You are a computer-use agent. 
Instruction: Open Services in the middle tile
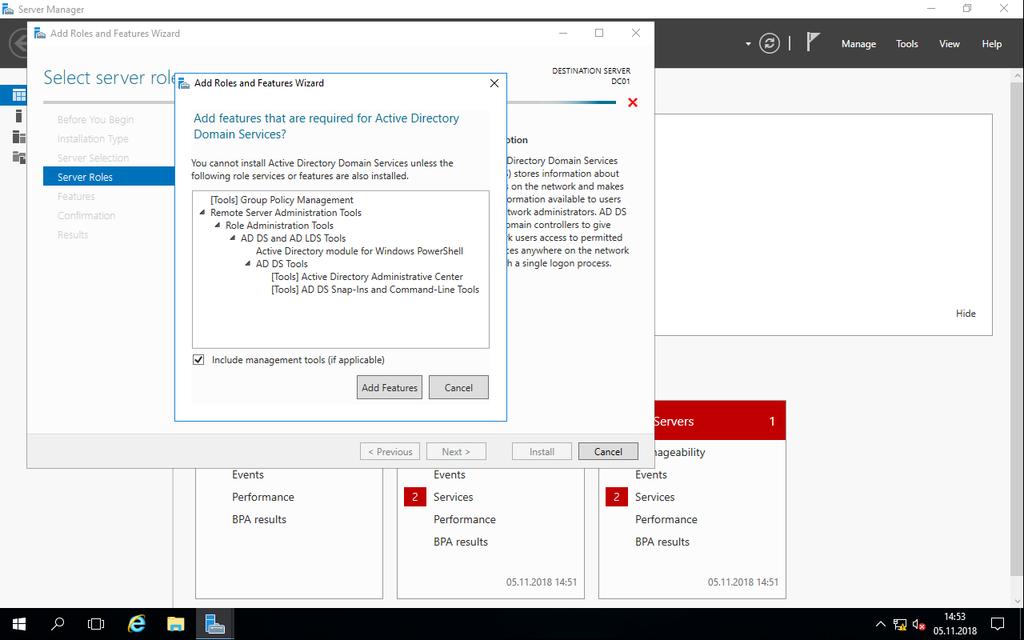[x=453, y=497]
